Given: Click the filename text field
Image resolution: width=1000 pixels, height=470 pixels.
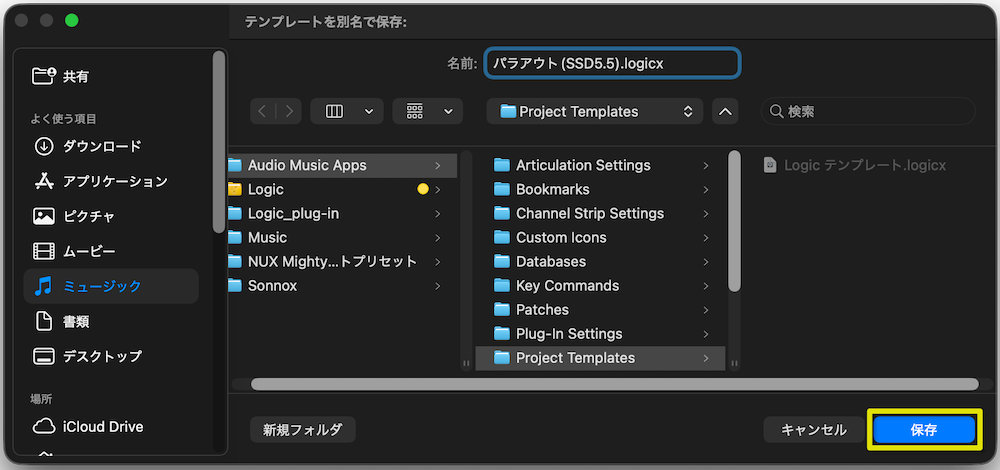Looking at the screenshot, I should pos(612,63).
